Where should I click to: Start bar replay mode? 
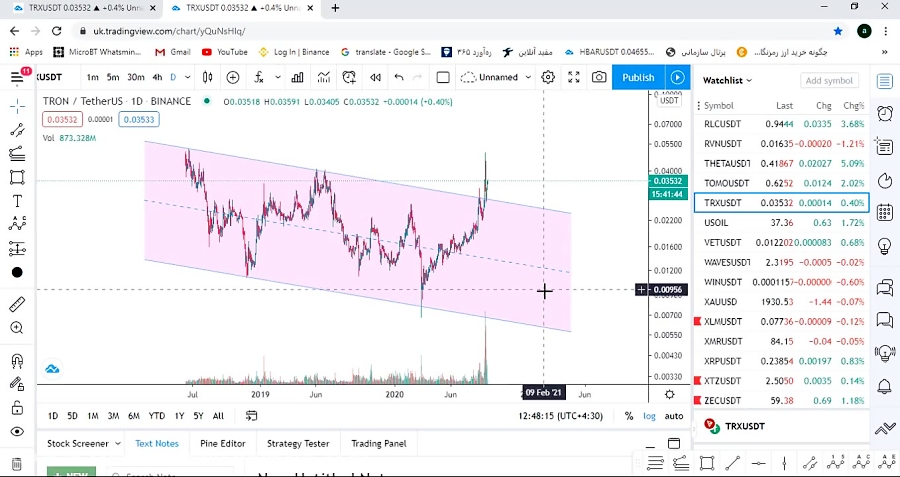375,77
